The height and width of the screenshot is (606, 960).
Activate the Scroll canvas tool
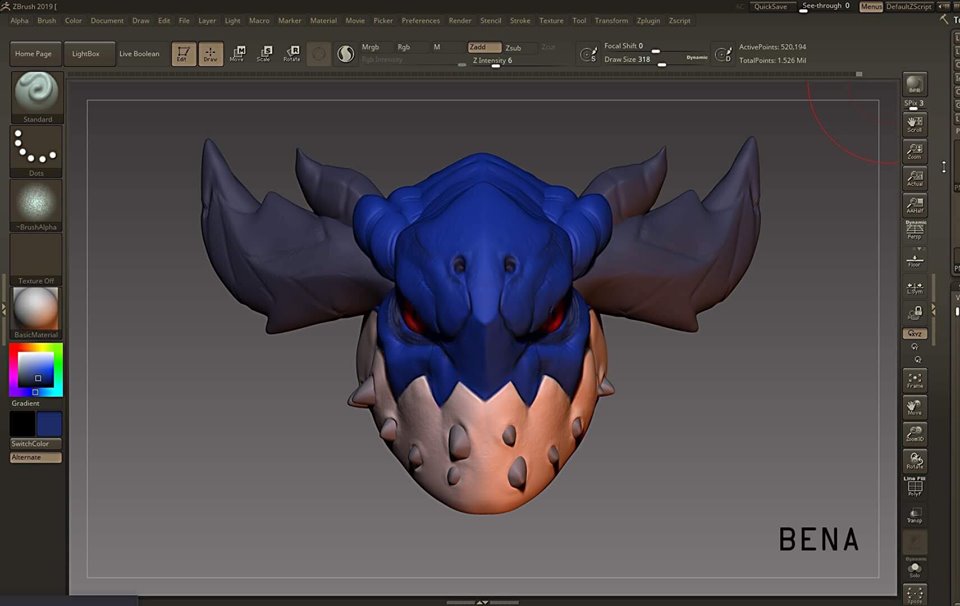pos(914,124)
